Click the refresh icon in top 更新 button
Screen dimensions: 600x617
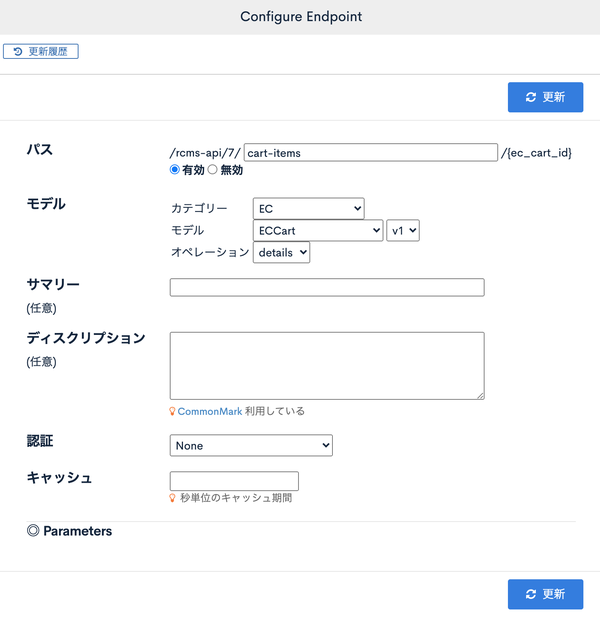coord(531,97)
